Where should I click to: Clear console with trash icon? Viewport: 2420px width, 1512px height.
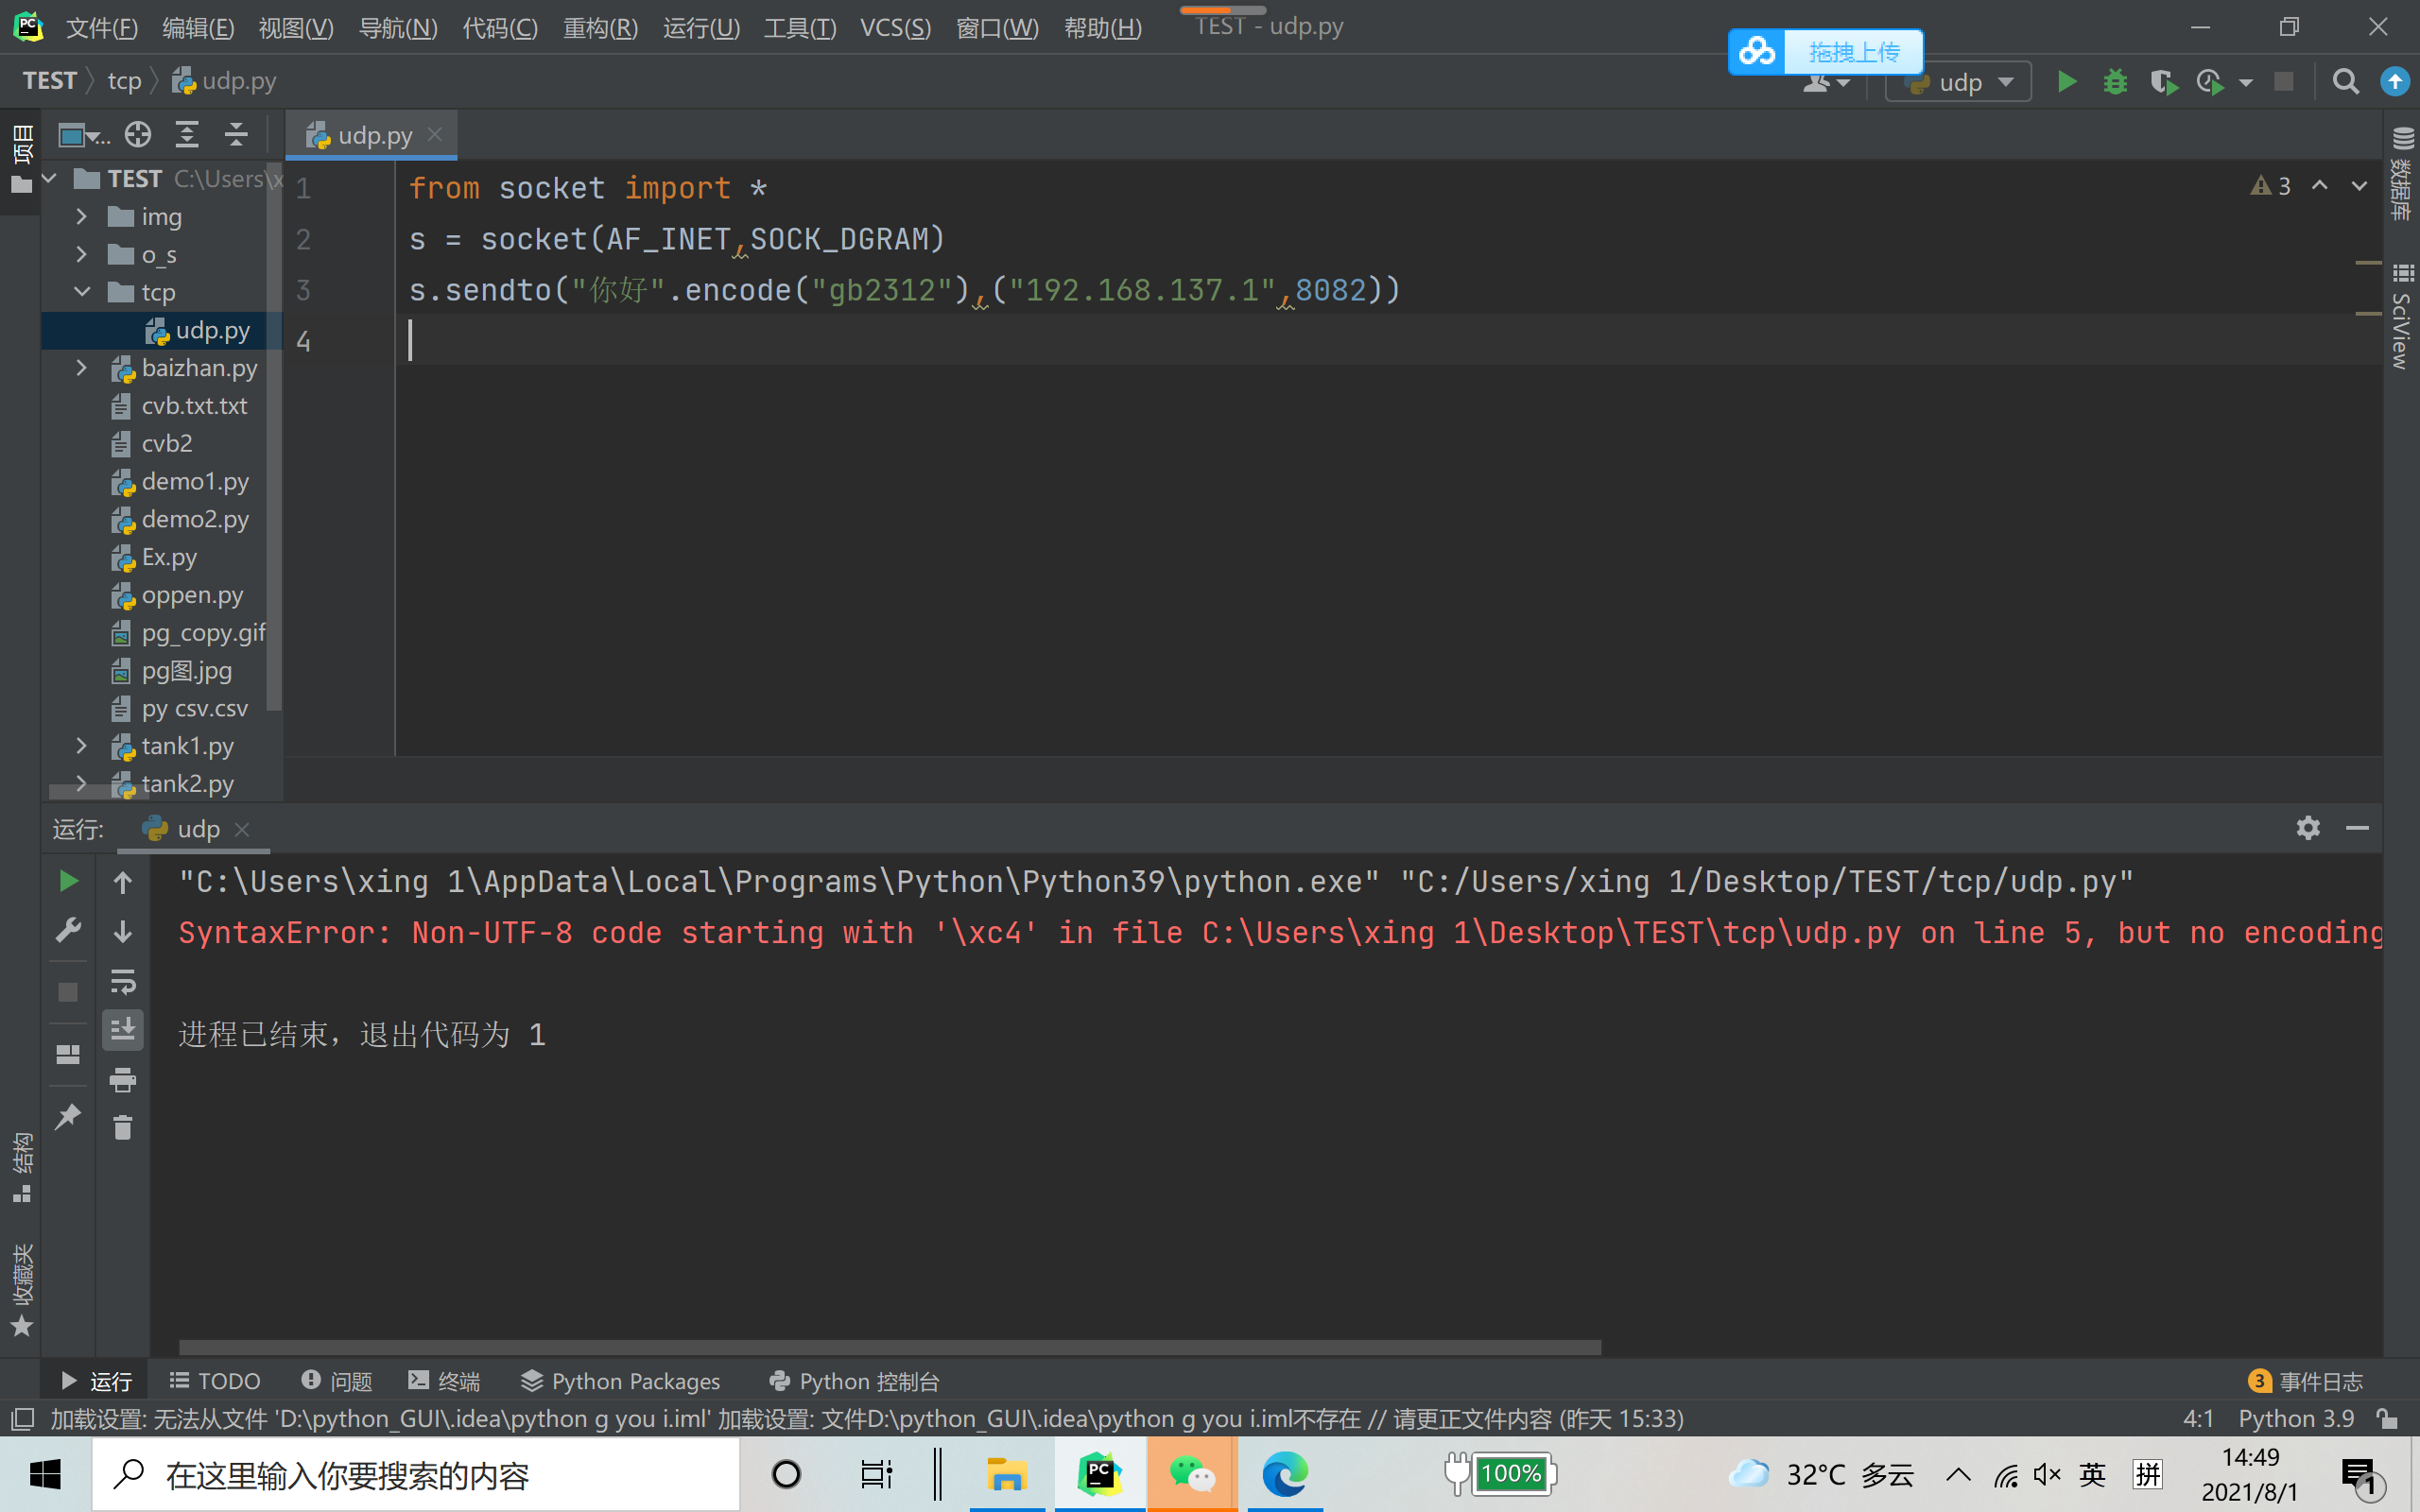123,1128
